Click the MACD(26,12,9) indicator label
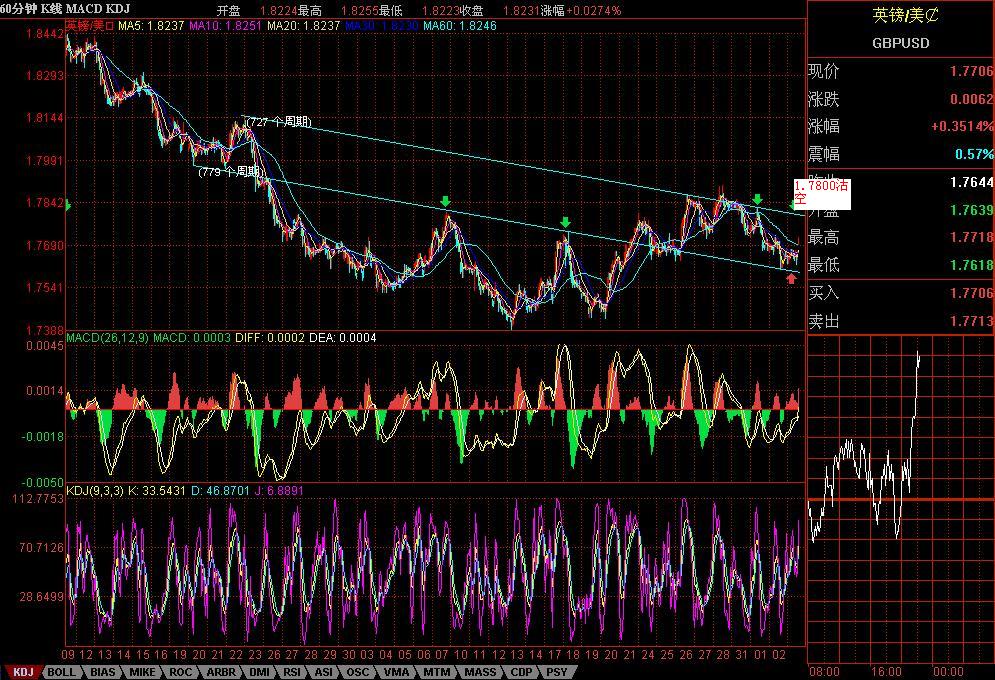This screenshot has width=995, height=680. [106, 338]
